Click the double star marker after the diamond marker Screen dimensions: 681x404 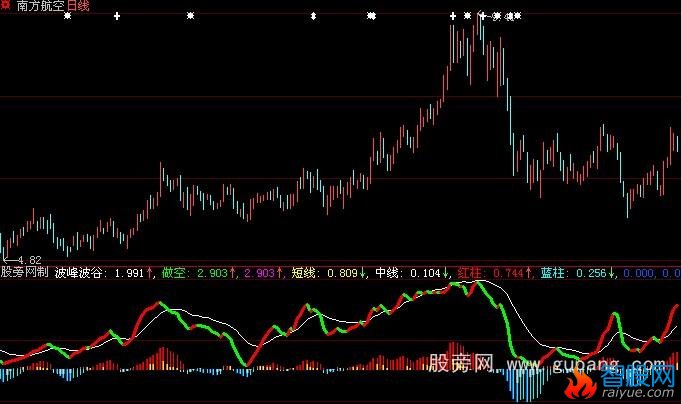point(371,16)
